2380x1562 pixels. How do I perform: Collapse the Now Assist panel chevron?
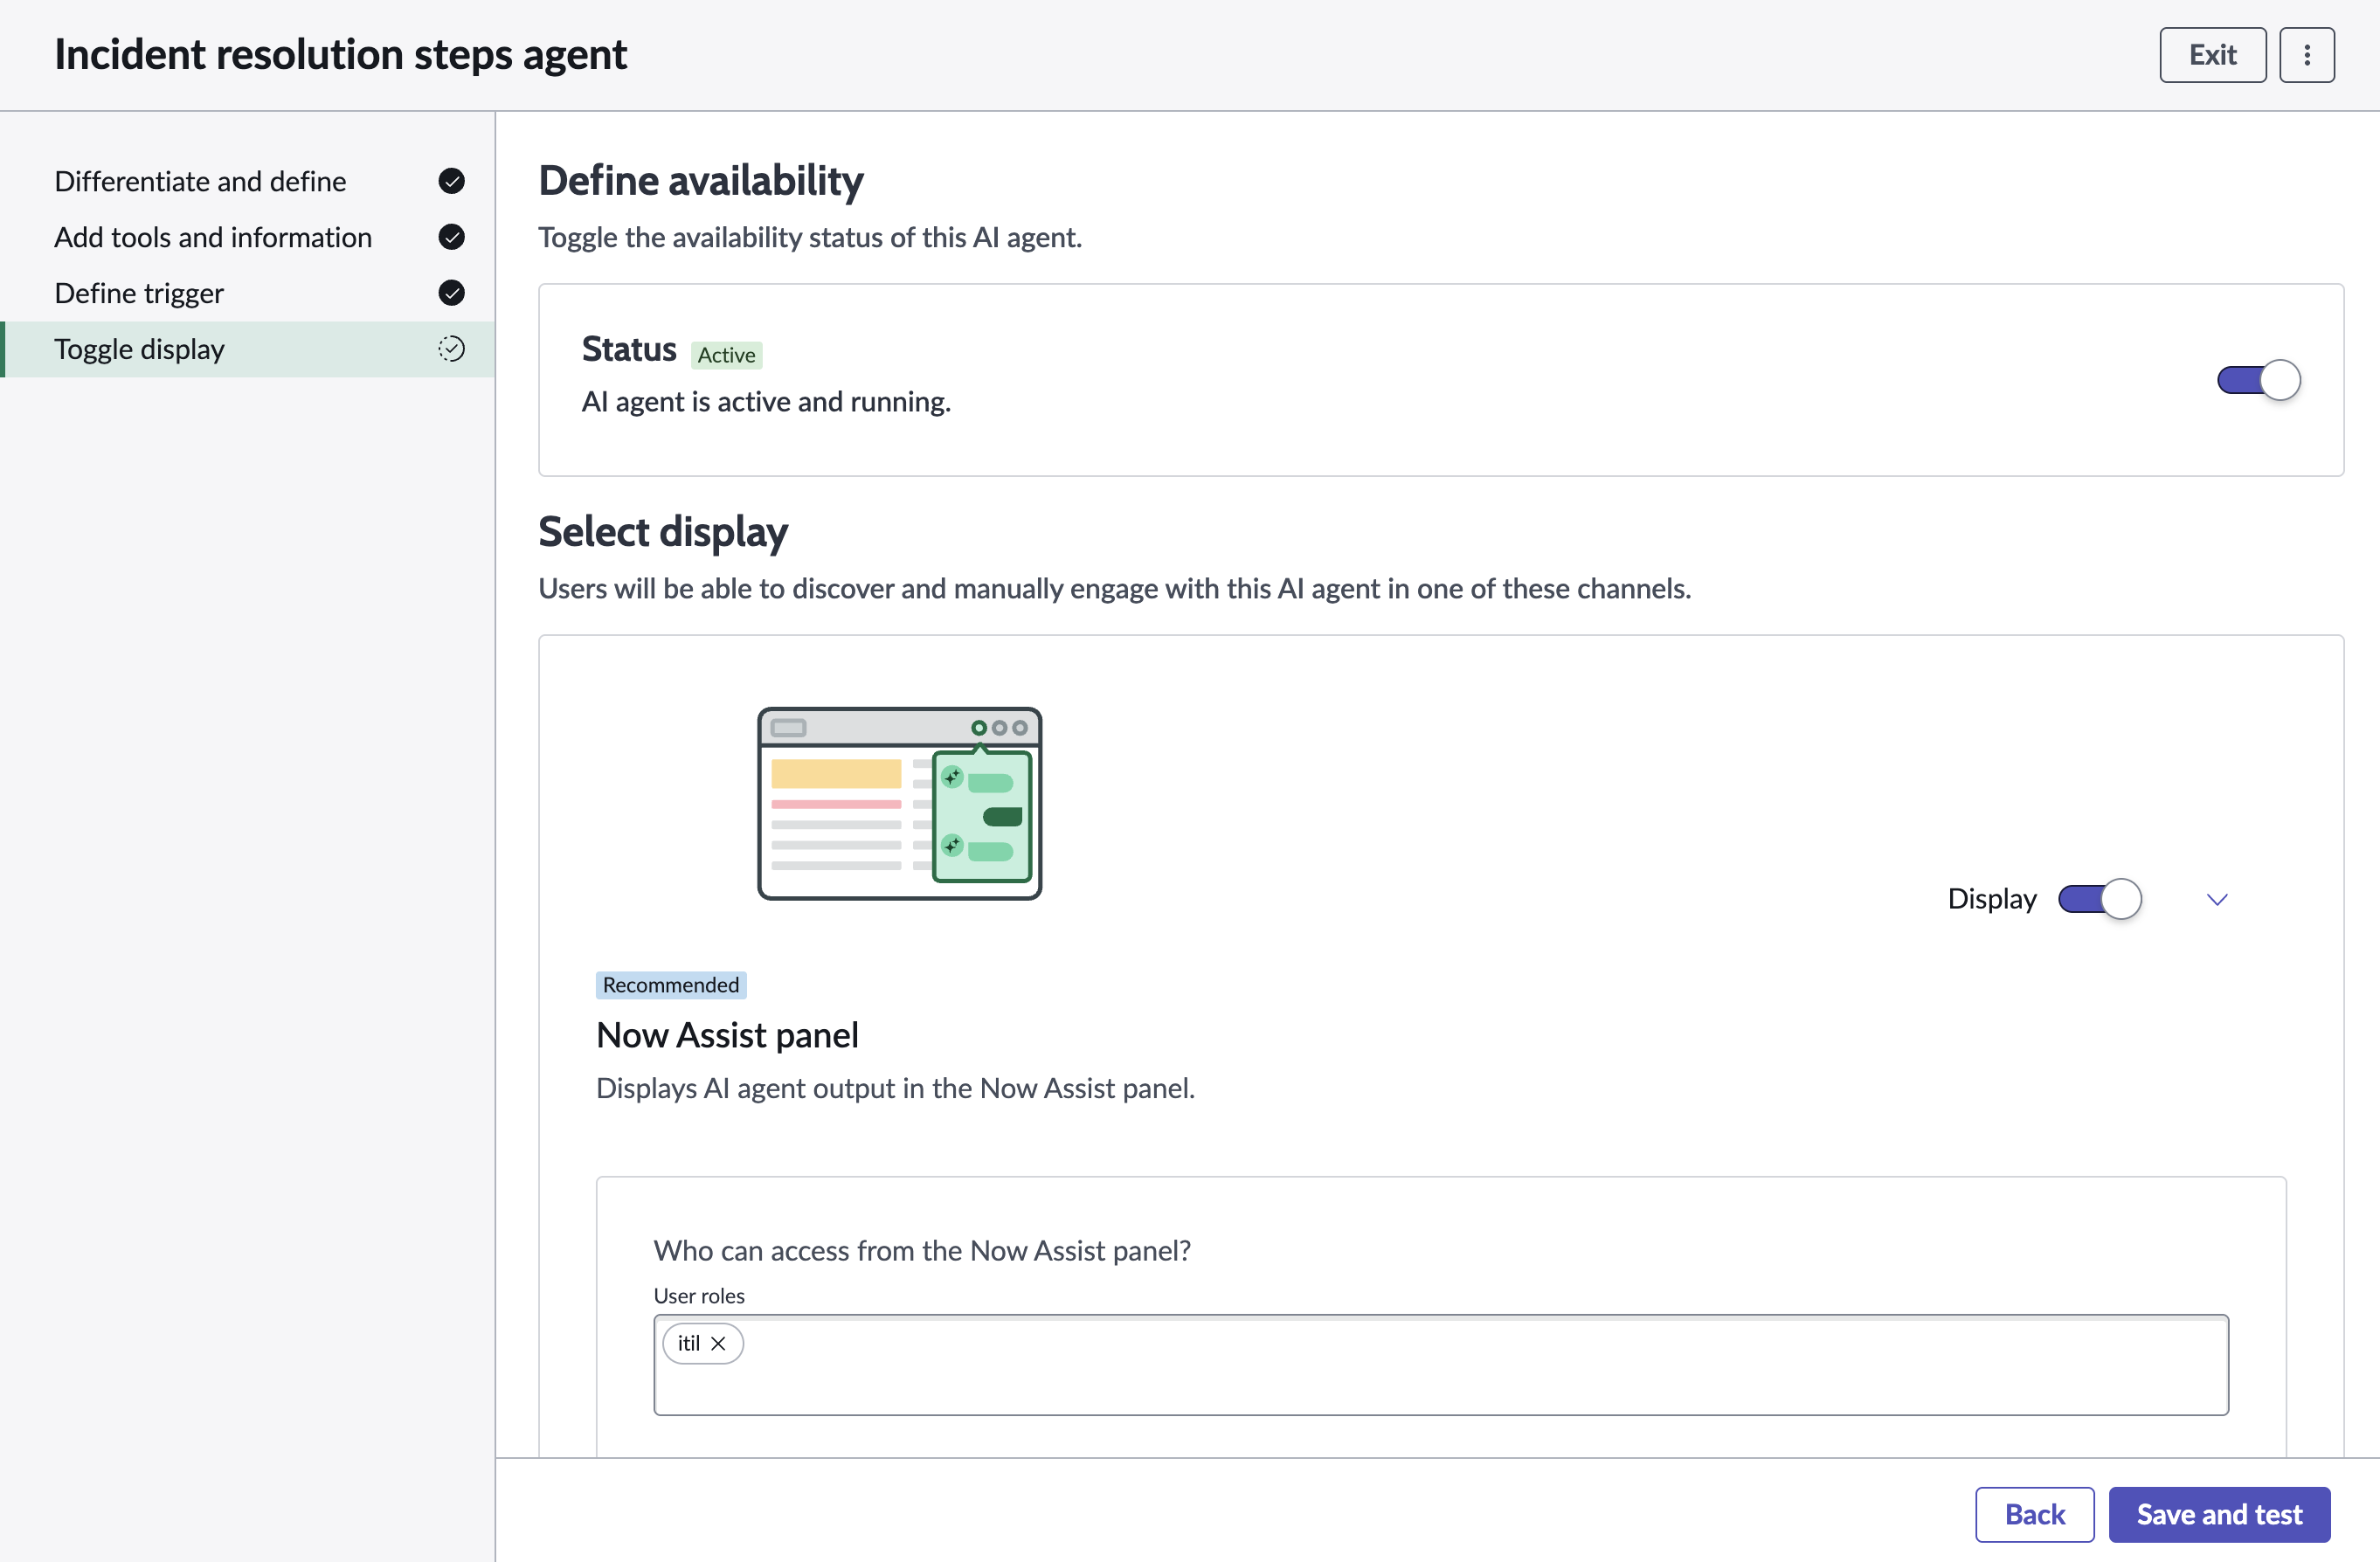click(x=2217, y=899)
